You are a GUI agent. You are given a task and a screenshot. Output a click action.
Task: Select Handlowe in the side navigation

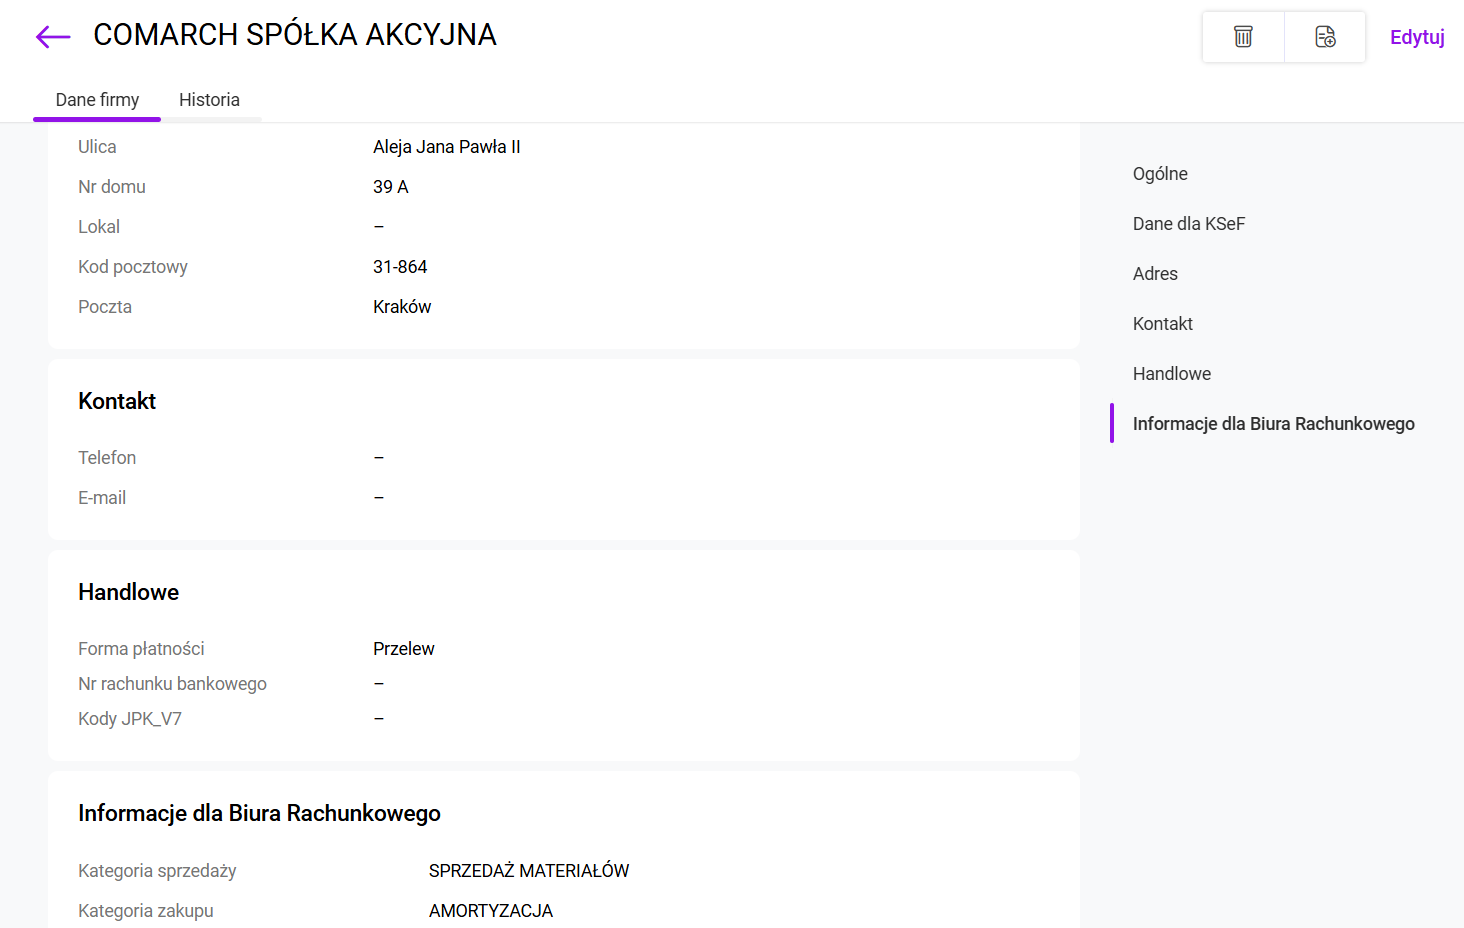pyautogui.click(x=1171, y=374)
